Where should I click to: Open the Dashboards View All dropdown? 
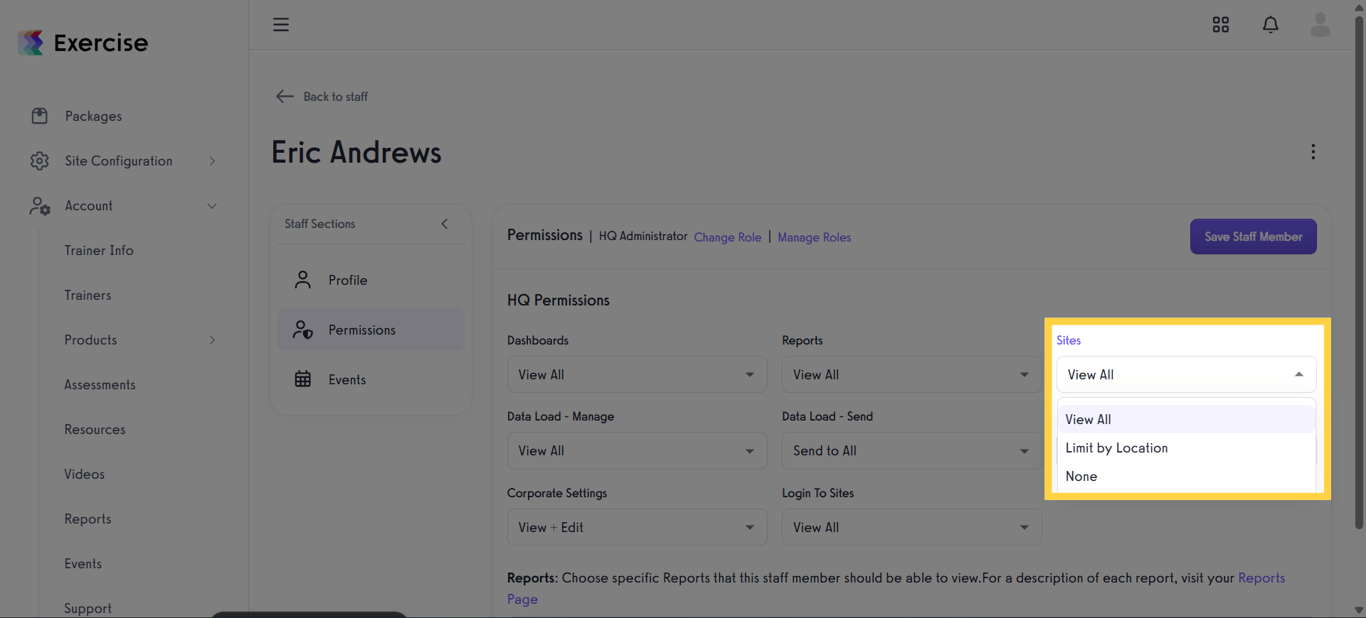click(x=637, y=374)
